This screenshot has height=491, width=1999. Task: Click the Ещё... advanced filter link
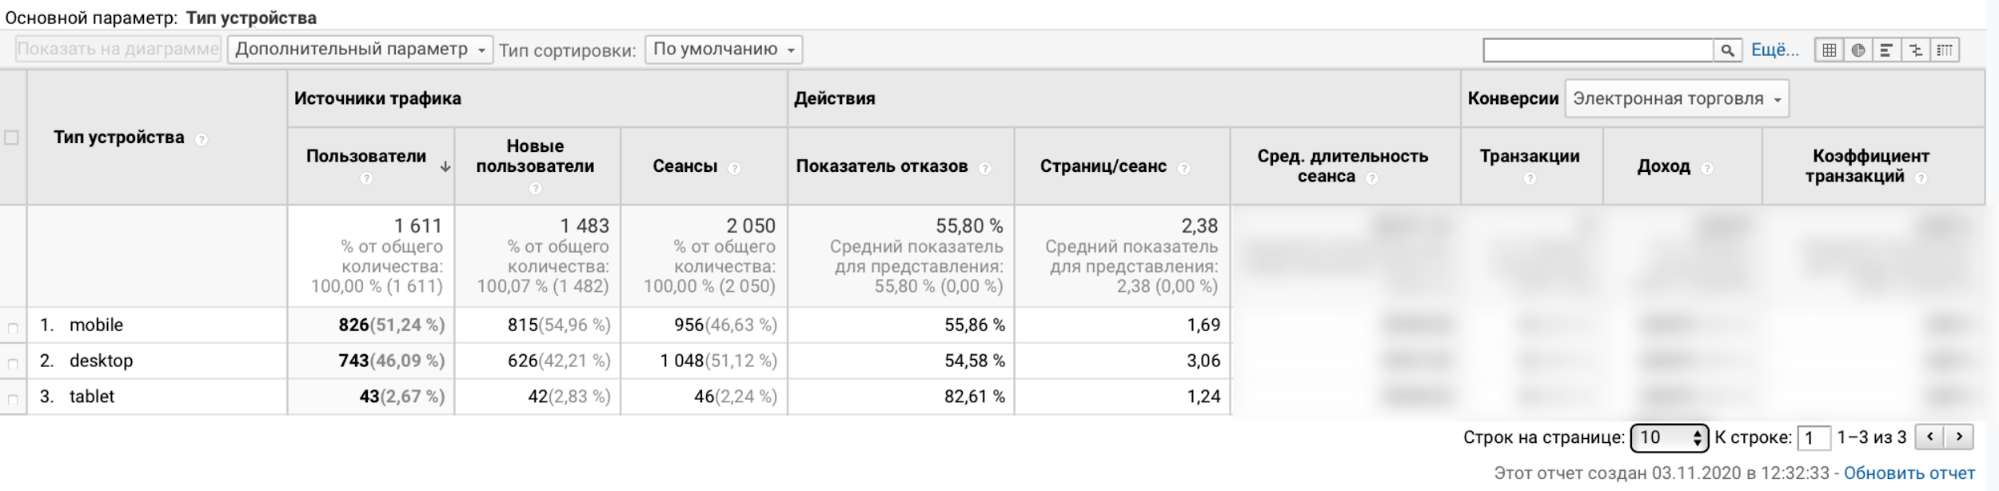coord(1775,50)
